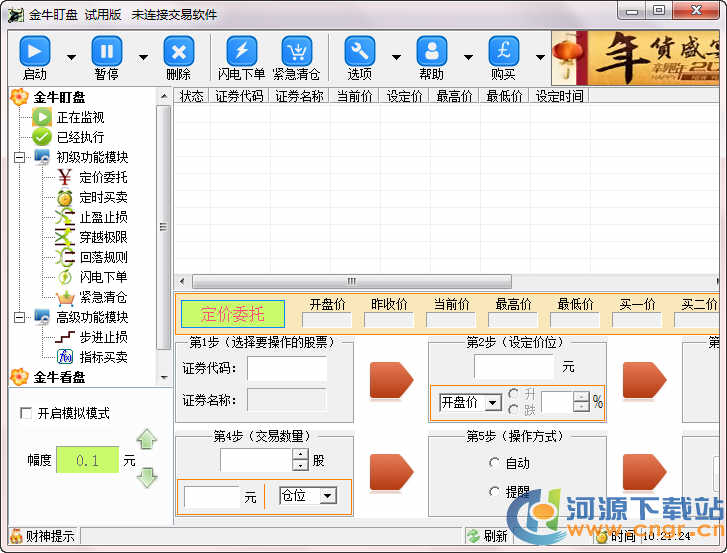Click the green 定价委托 banner button
Screen dimensions: 727x553
(233, 314)
